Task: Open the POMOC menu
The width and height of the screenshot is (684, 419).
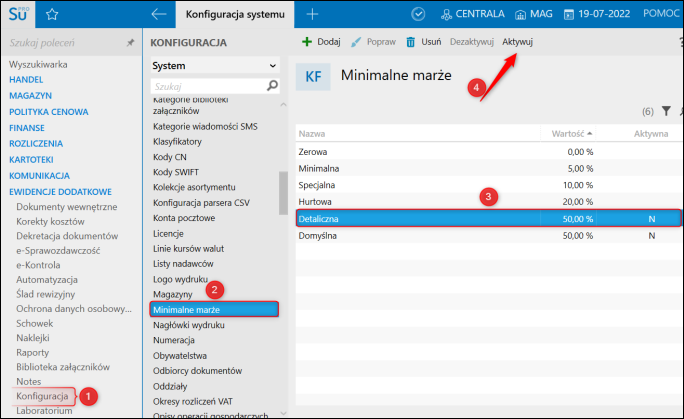Action: click(x=661, y=14)
